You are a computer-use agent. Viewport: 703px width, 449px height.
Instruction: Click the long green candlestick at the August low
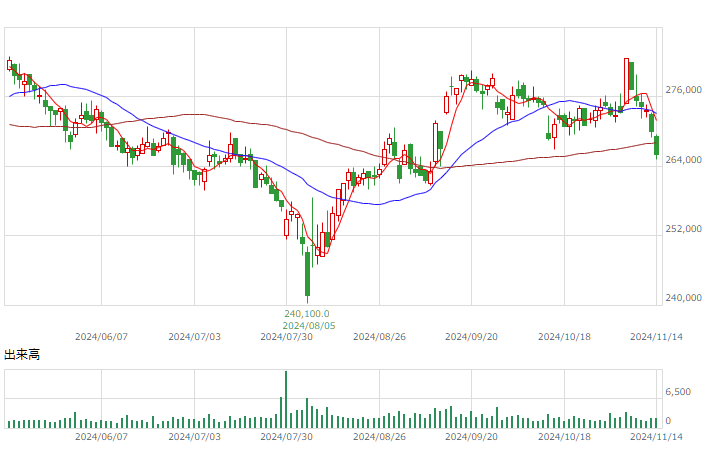pyautogui.click(x=308, y=274)
